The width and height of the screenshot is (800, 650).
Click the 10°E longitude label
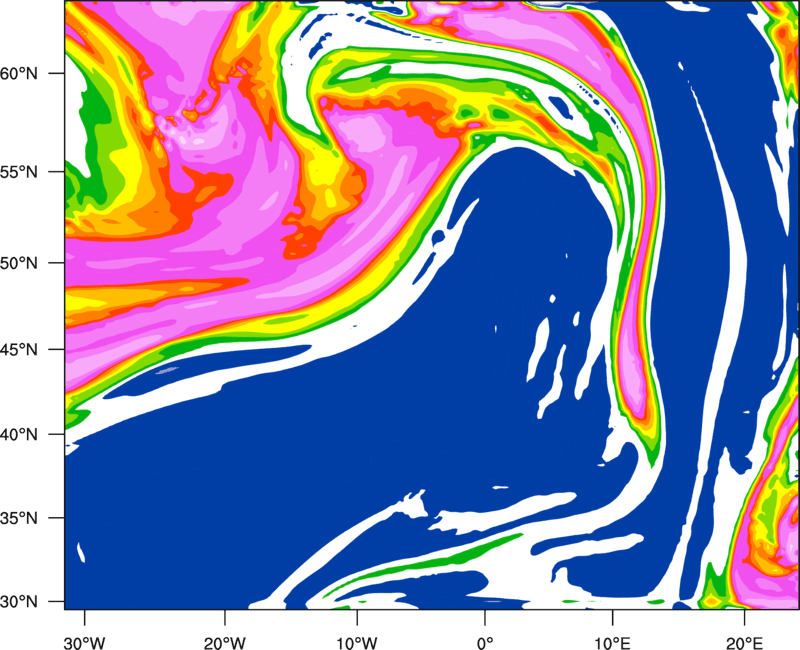click(x=612, y=643)
